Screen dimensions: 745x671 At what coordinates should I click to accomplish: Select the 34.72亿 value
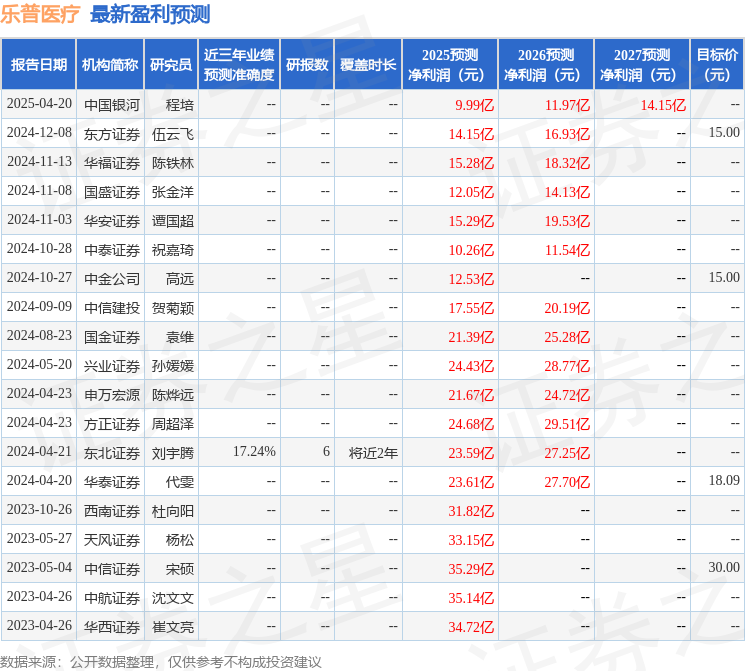471,627
